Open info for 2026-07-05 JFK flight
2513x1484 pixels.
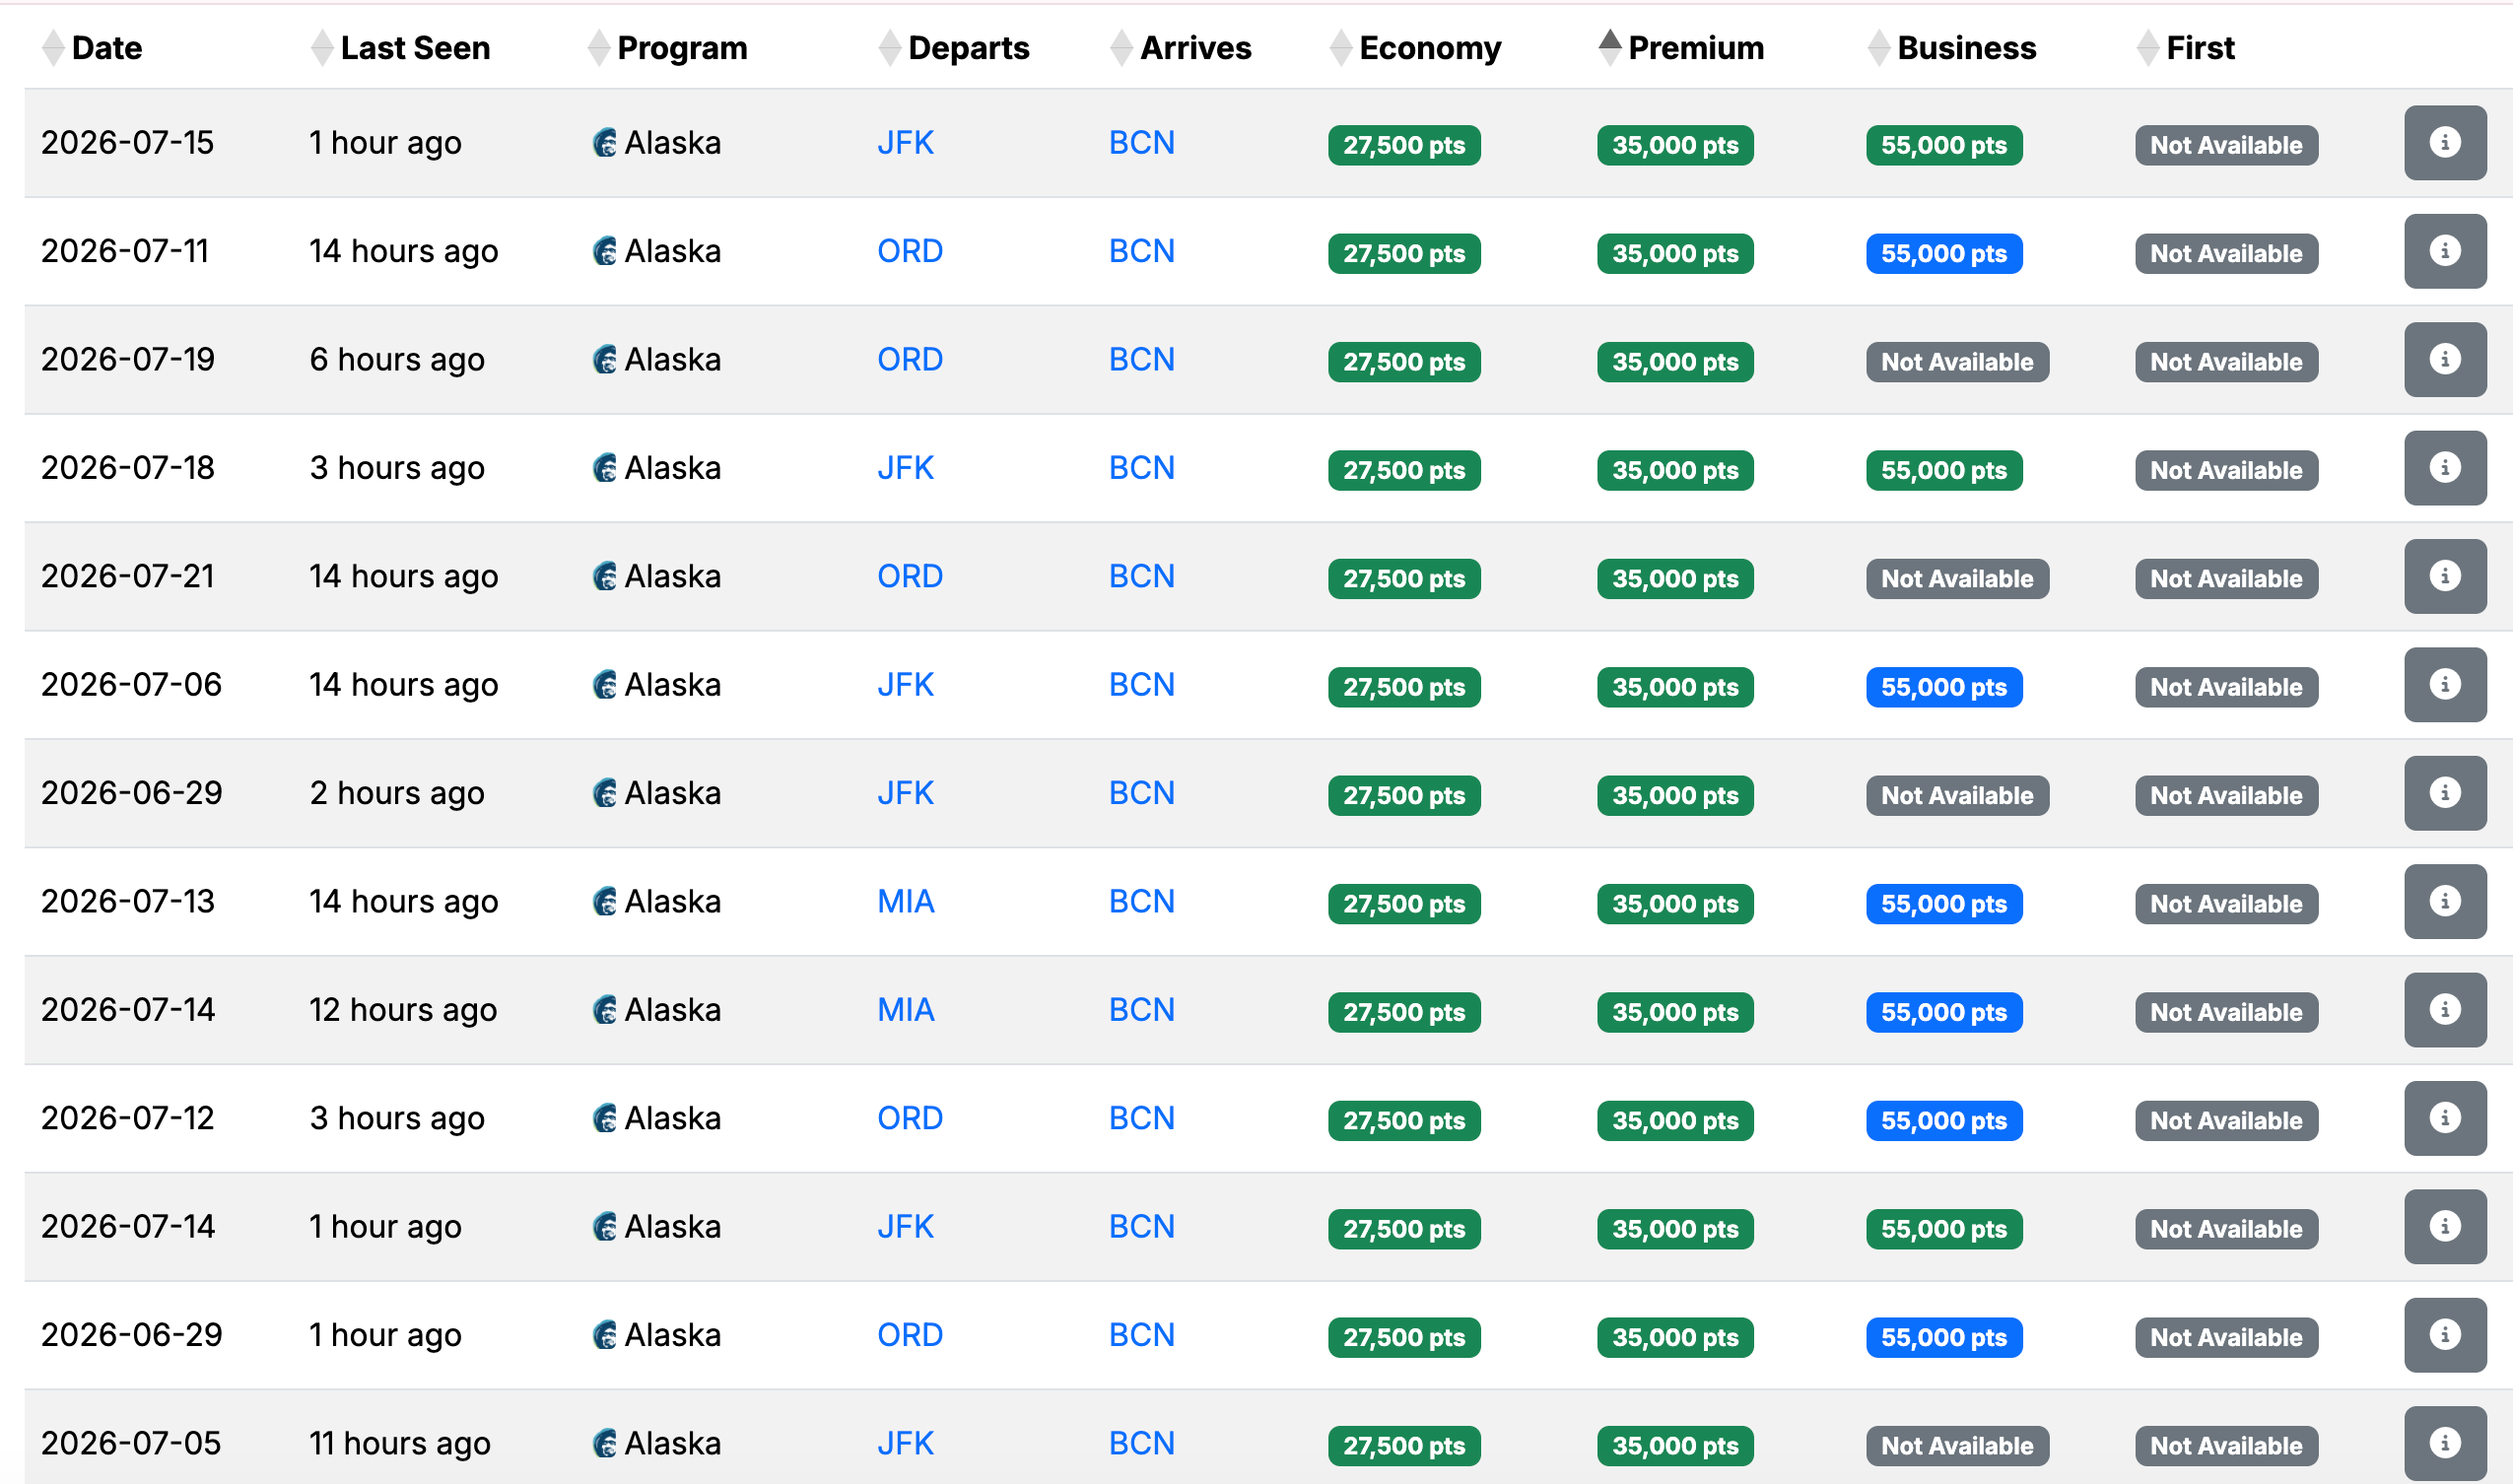2444,1443
